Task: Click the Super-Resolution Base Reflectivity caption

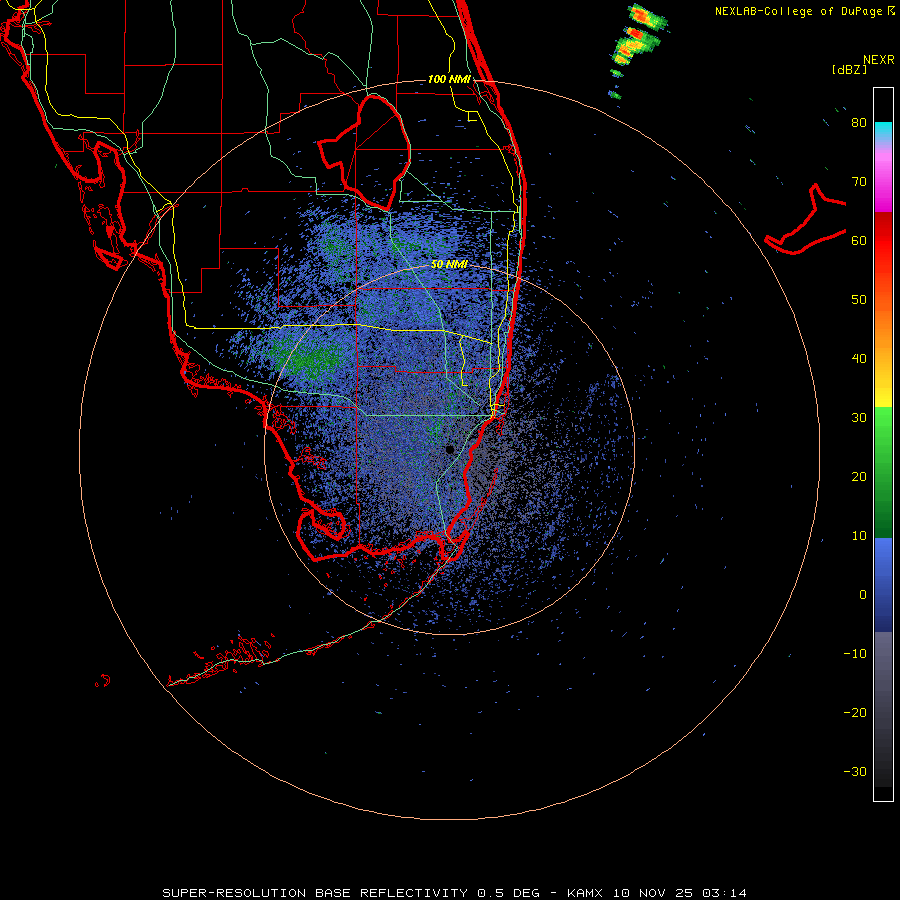Action: point(454,893)
